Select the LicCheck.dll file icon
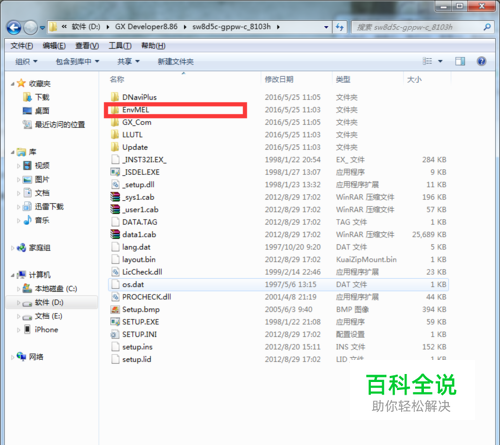The width and height of the screenshot is (500, 445). (115, 272)
